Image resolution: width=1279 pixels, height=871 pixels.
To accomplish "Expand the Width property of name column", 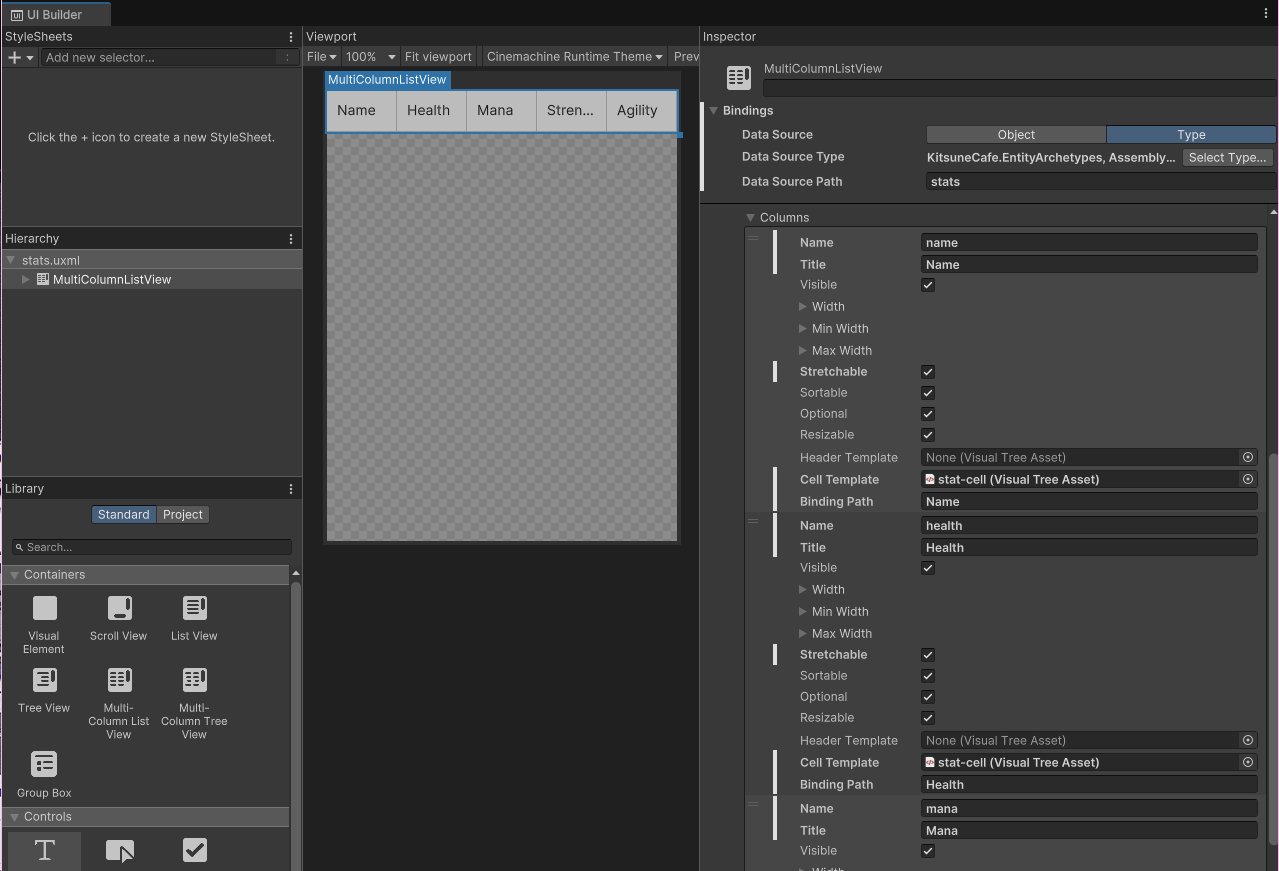I will 803,307.
